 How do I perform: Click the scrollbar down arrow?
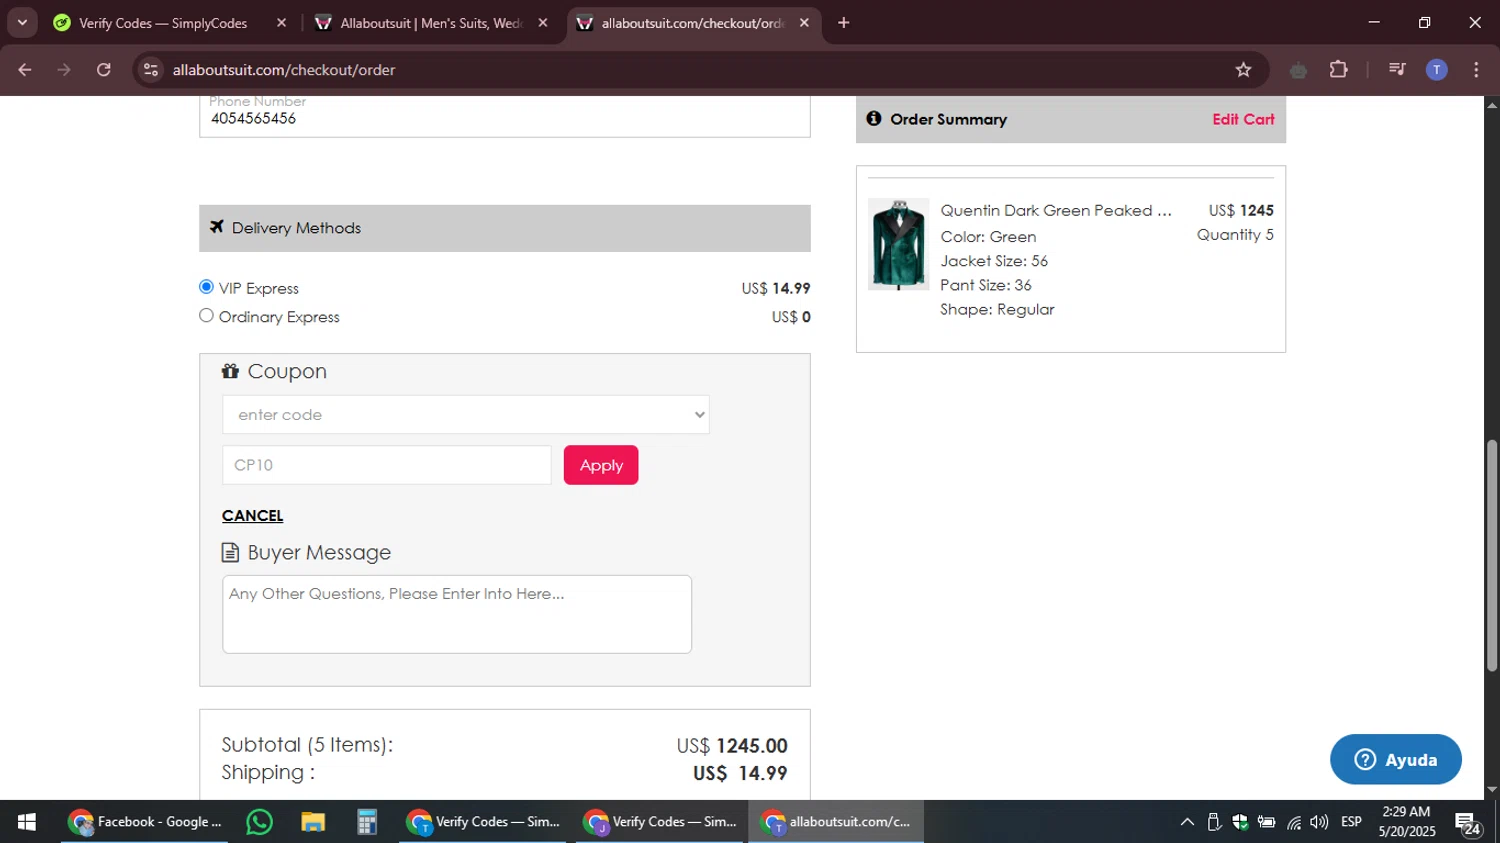(x=1492, y=790)
